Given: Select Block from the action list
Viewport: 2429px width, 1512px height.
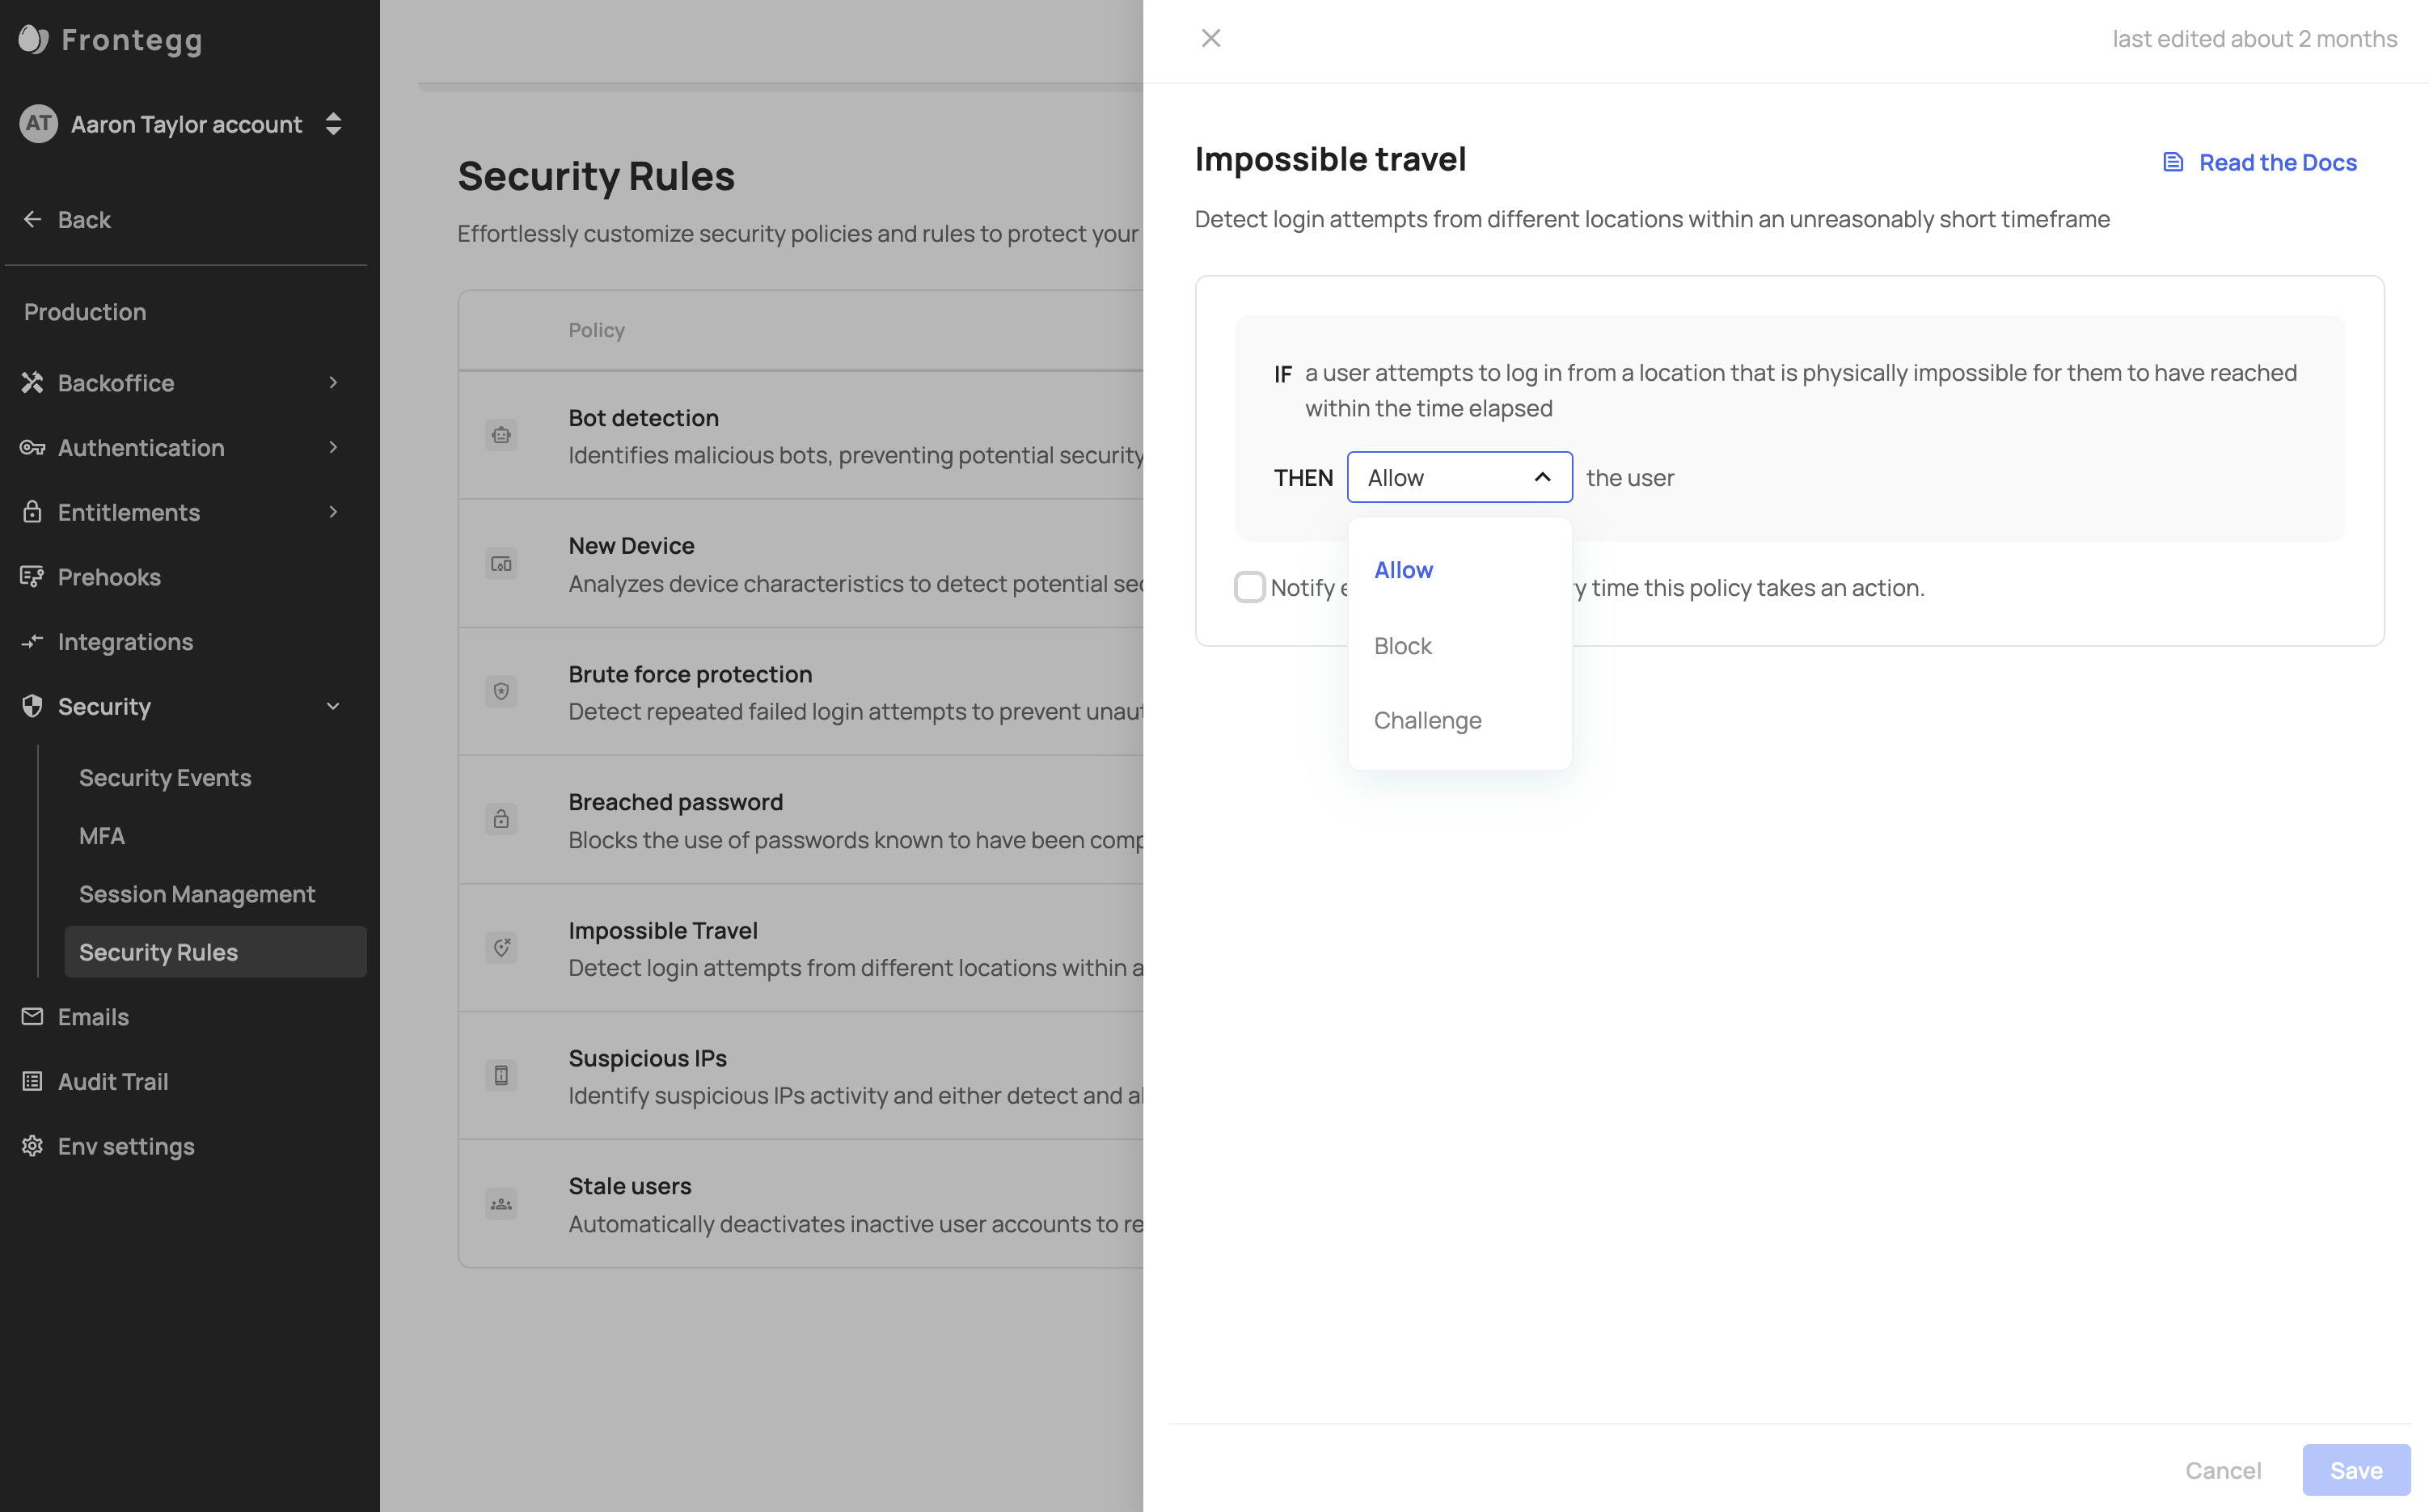Looking at the screenshot, I should click(x=1402, y=646).
